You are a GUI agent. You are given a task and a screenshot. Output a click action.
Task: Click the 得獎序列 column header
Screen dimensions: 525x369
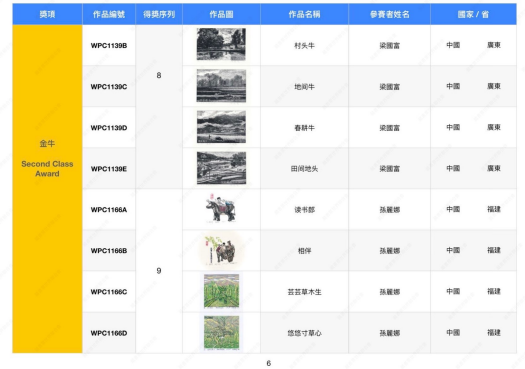coord(159,14)
